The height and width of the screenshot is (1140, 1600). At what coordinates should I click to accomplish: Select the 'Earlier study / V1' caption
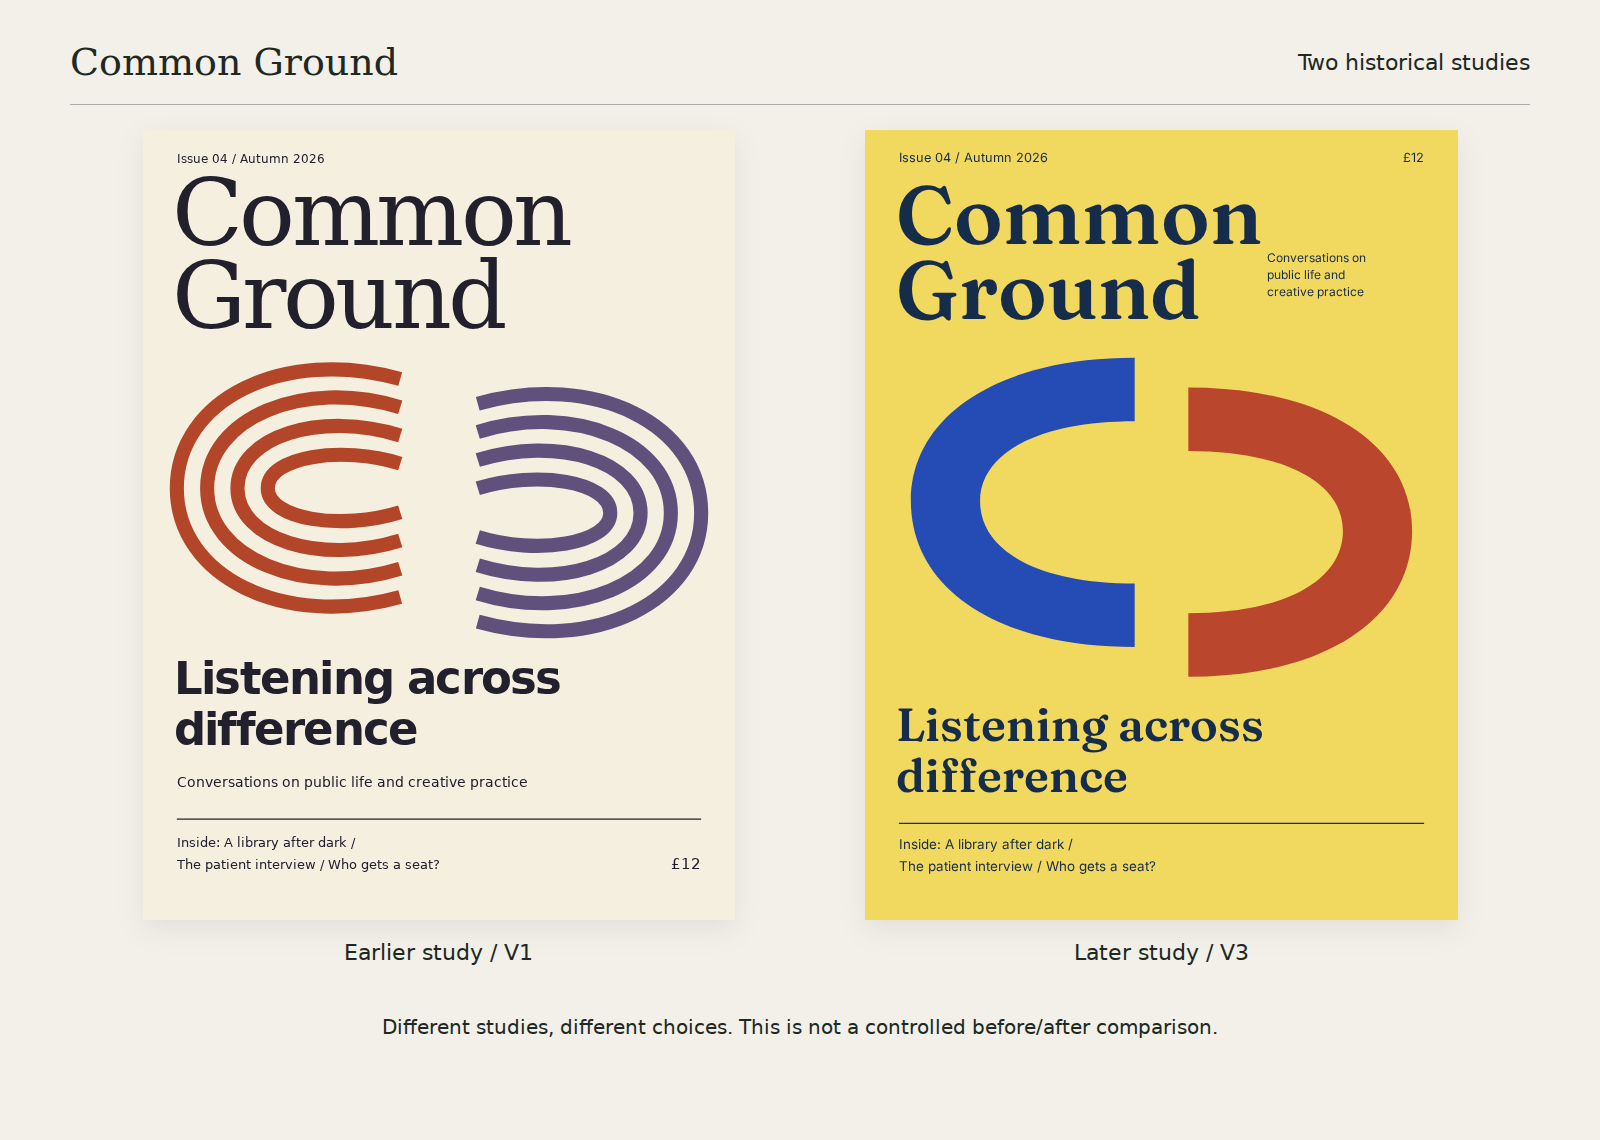point(438,952)
